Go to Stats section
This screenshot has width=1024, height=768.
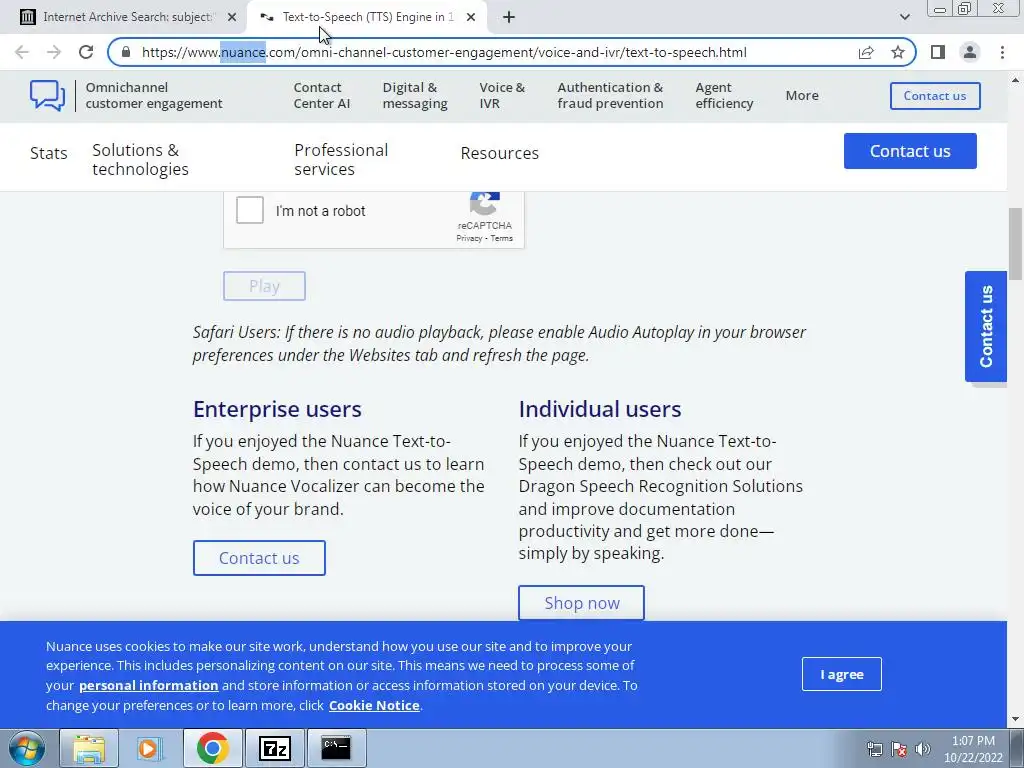point(48,153)
